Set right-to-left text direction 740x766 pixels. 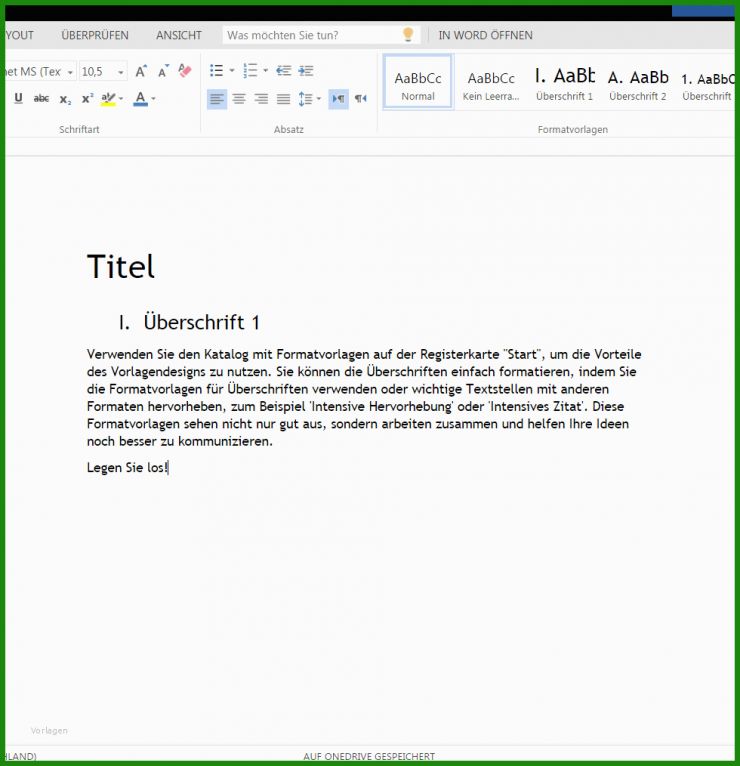click(360, 99)
